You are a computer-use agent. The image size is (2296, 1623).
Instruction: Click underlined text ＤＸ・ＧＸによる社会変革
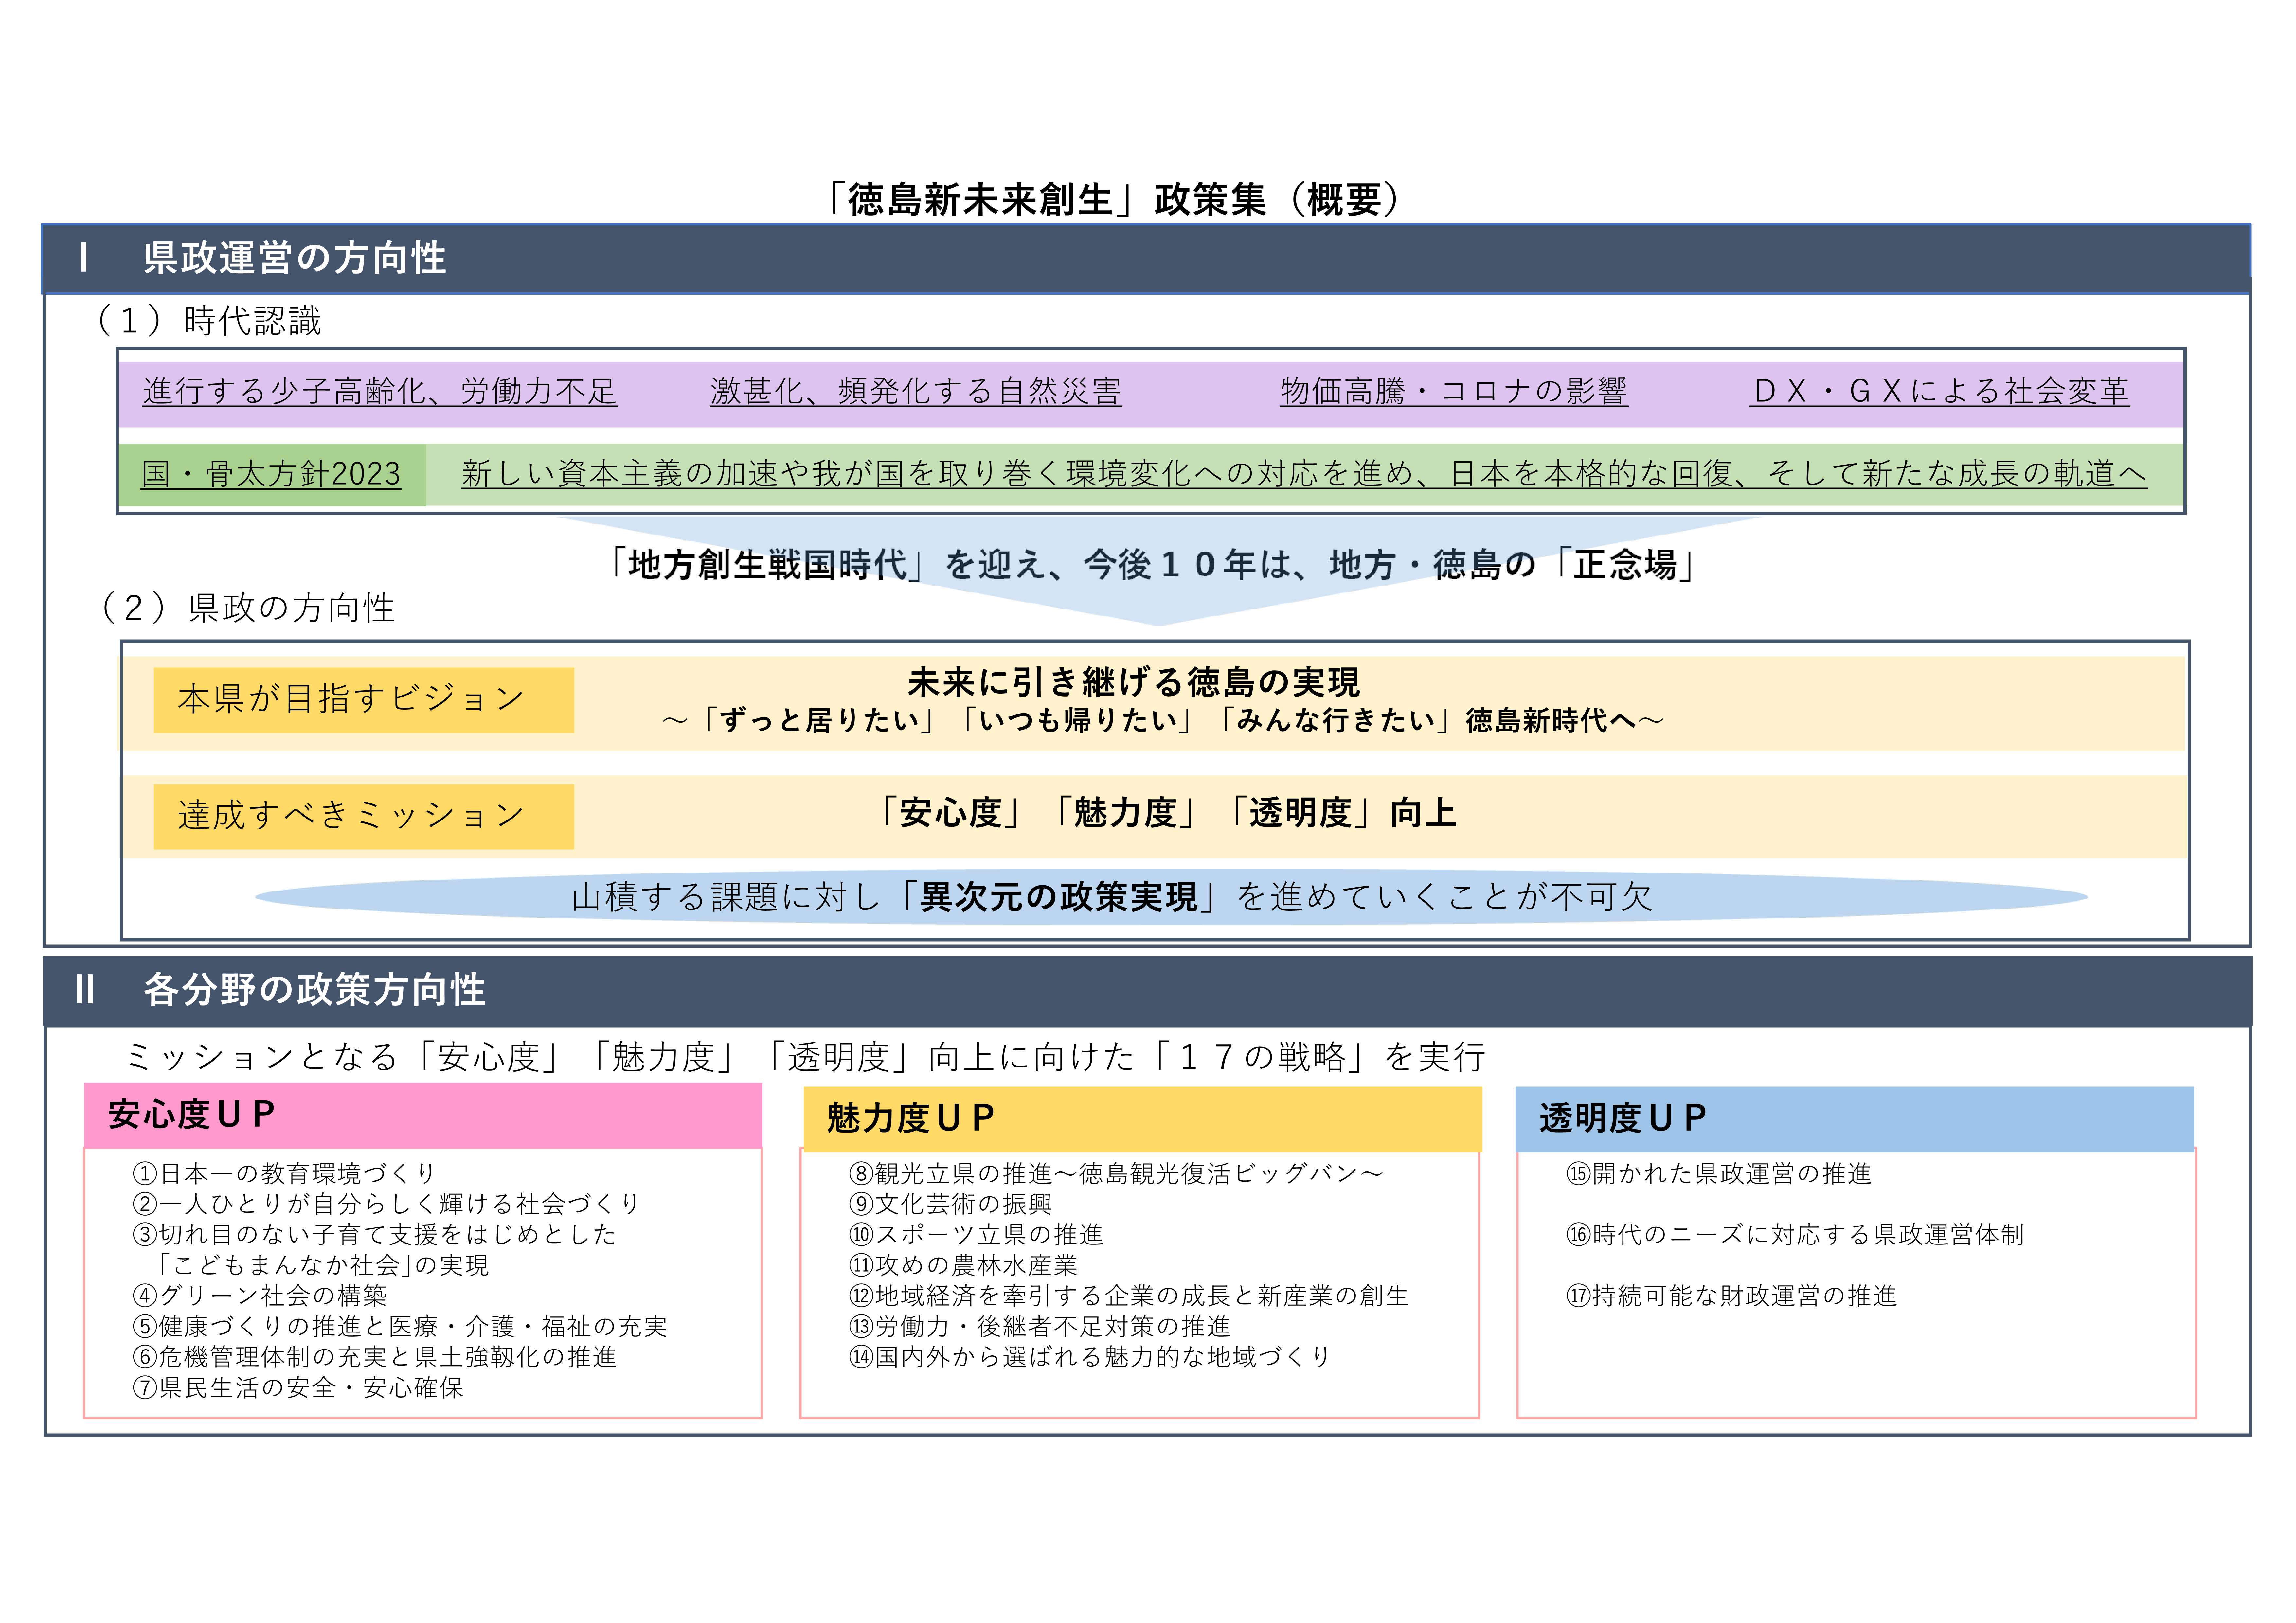(x=1940, y=391)
